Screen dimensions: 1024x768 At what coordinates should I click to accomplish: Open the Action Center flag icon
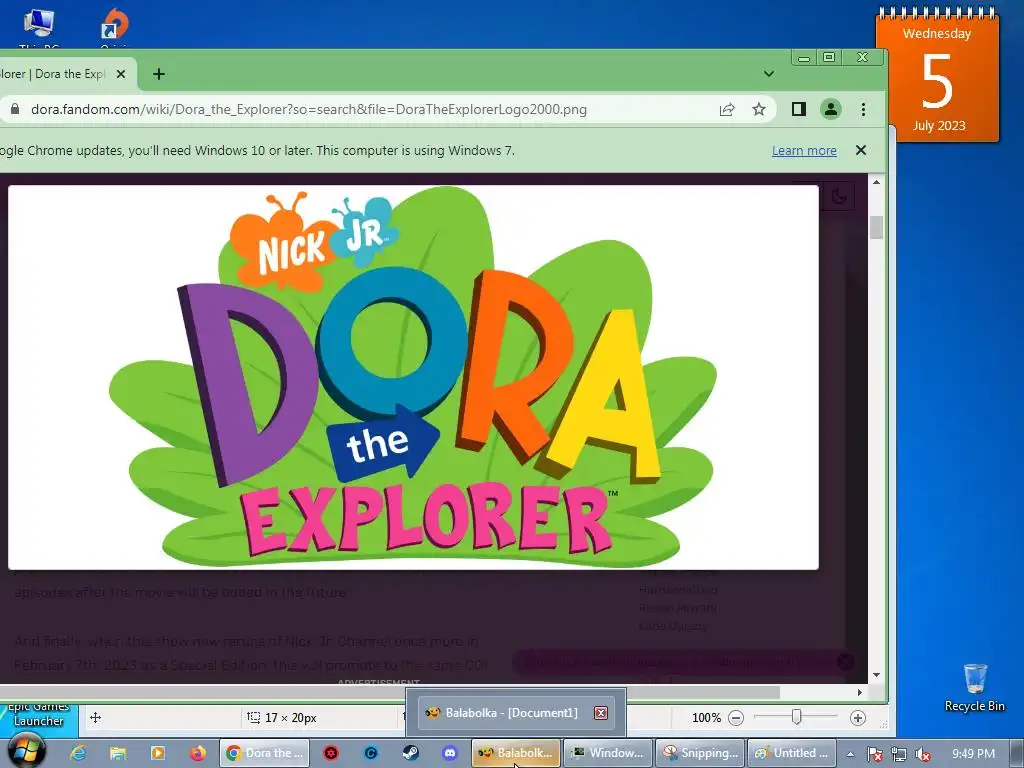[x=874, y=754]
